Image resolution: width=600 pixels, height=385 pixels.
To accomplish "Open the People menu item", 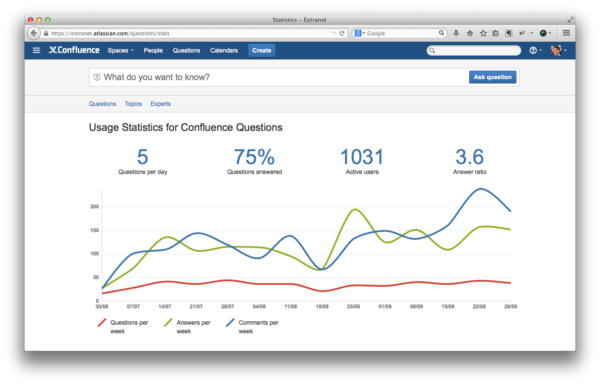I will coord(153,51).
